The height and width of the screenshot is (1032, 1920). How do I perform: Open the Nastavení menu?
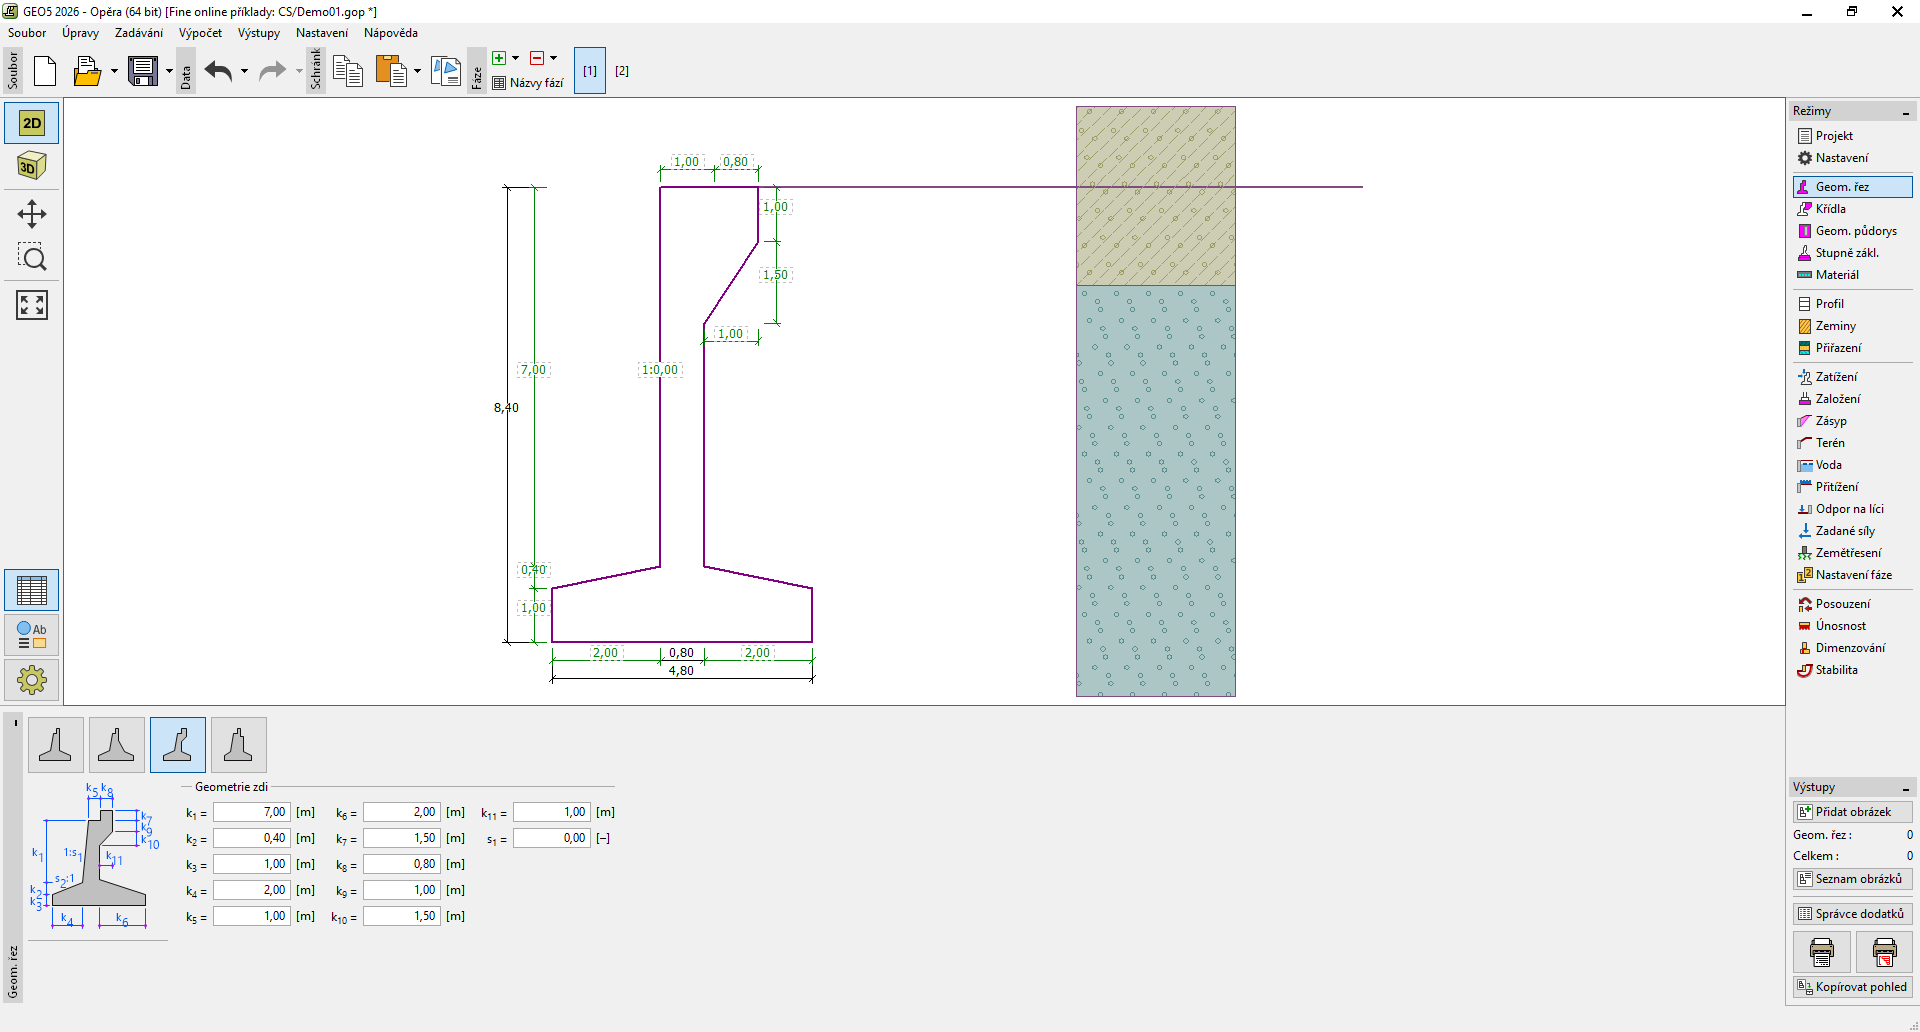(x=321, y=33)
